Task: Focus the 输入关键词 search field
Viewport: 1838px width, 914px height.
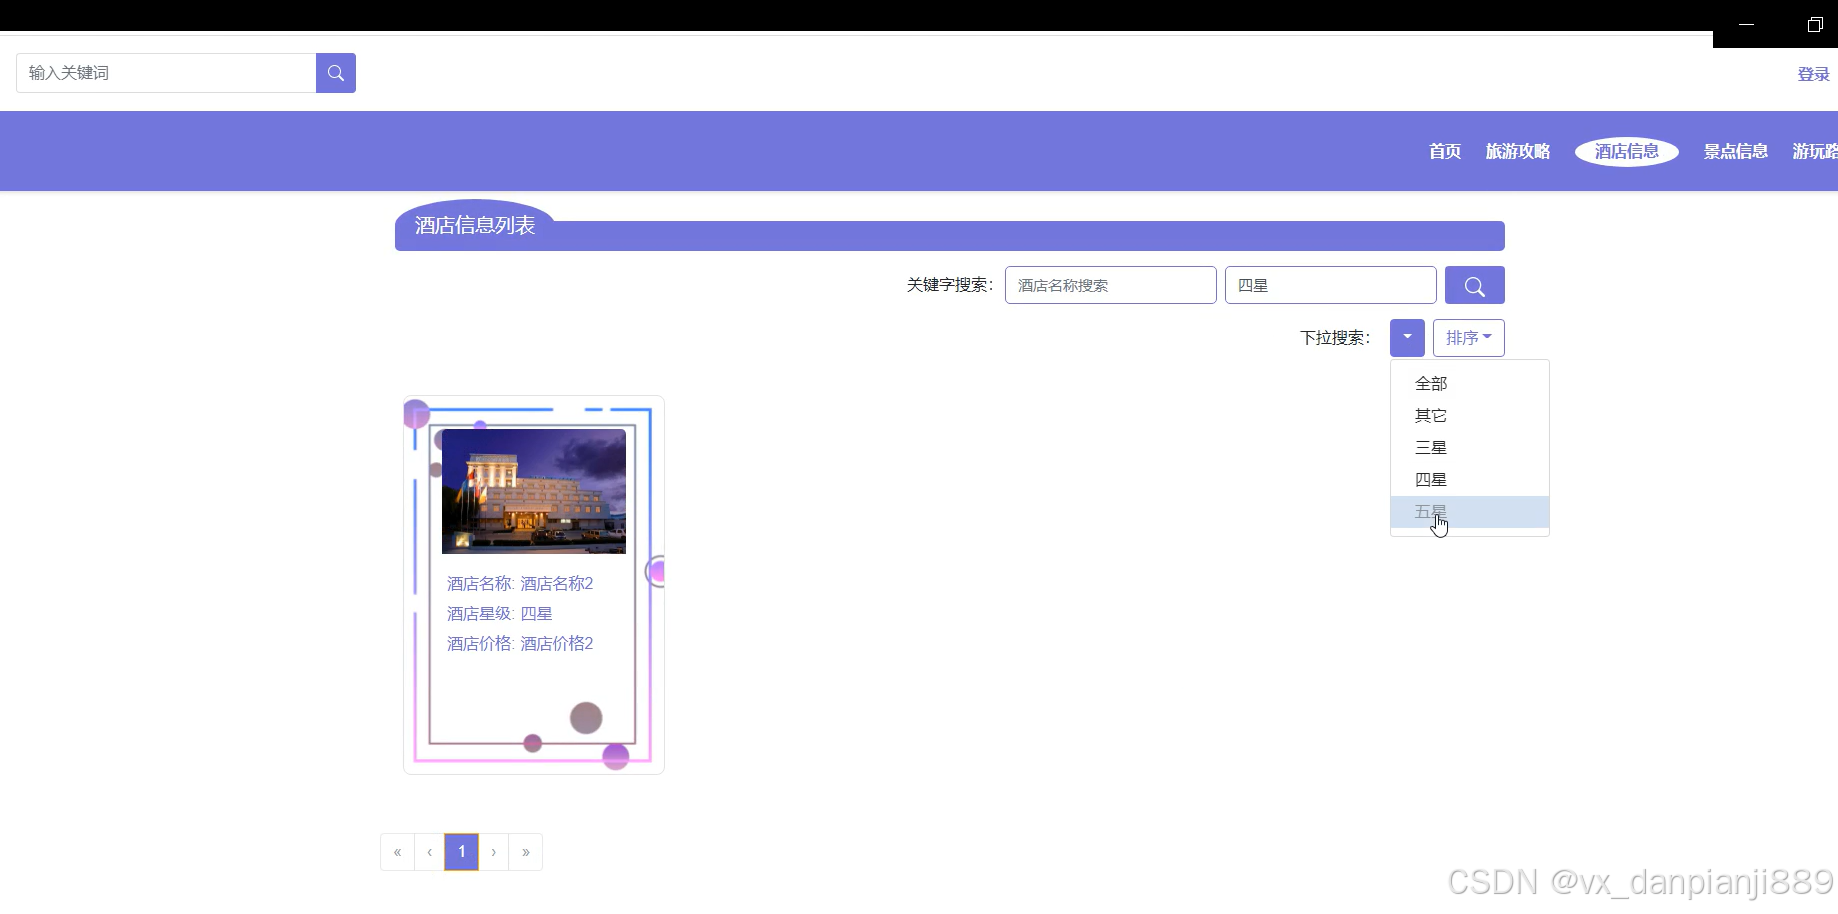Action: [x=166, y=73]
